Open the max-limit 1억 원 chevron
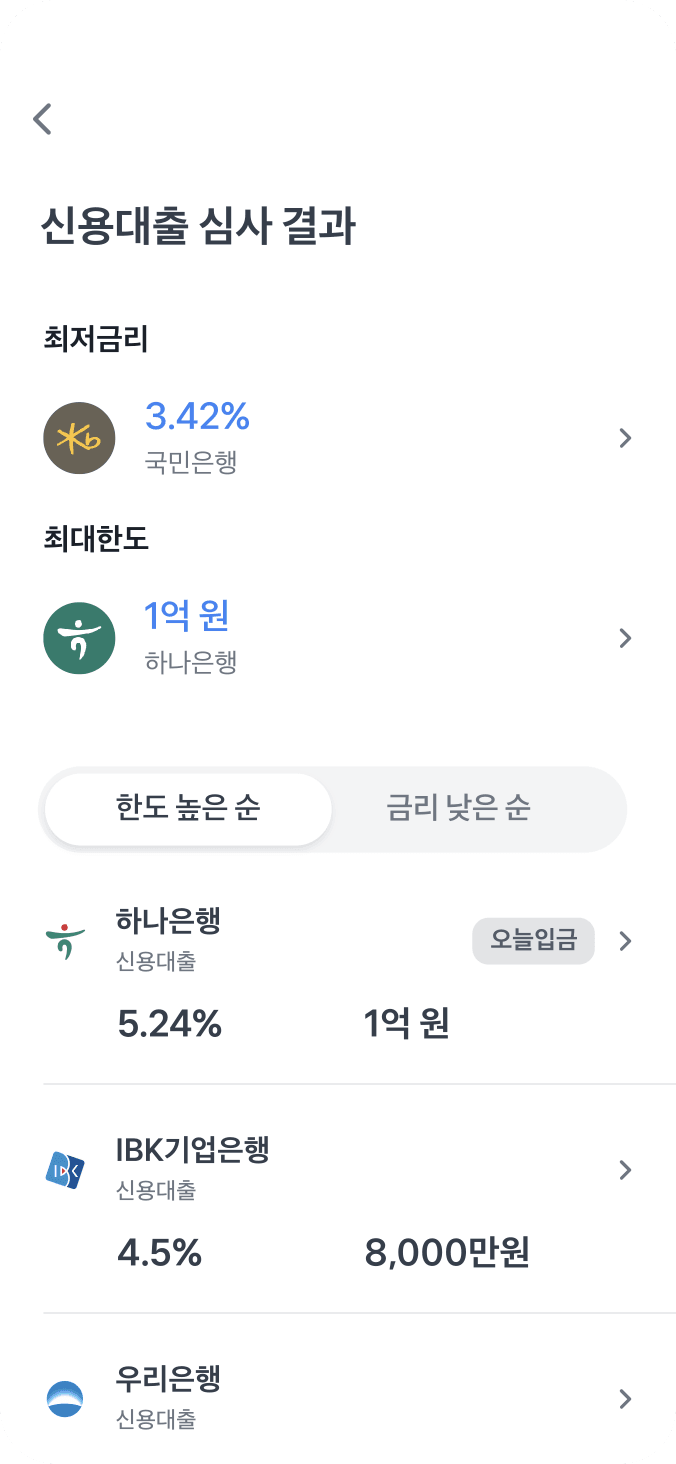Image resolution: width=676 pixels, height=1464 pixels. point(625,638)
